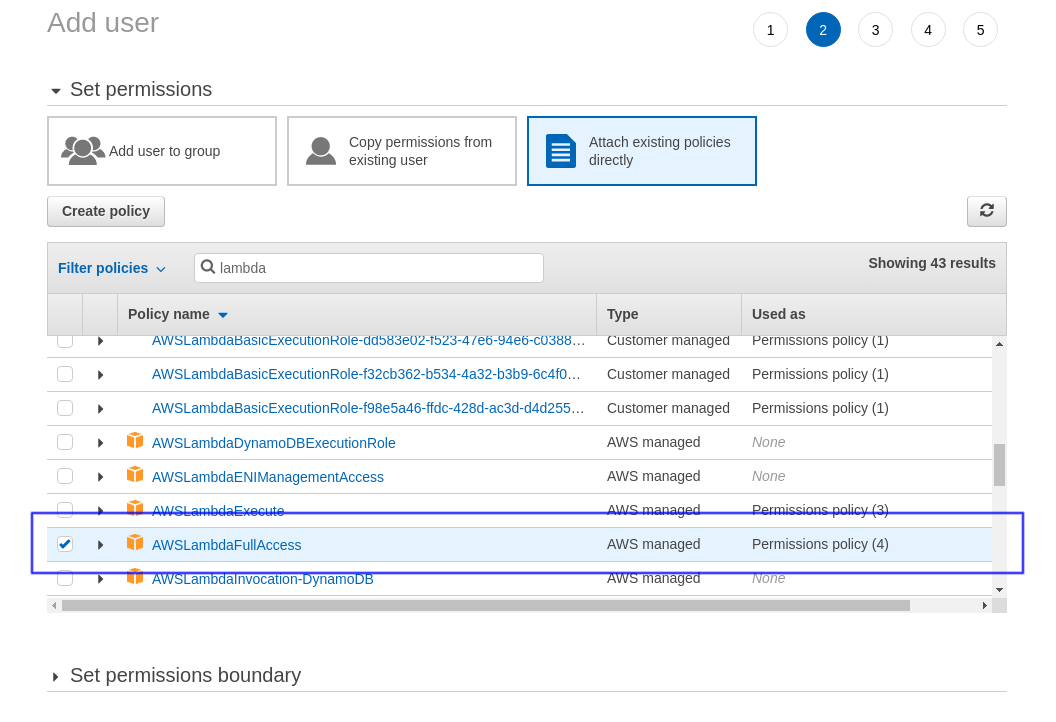
Task: Expand AWSLambdaBasicExecutionRole-f98e5a46 details arrow
Action: click(x=100, y=409)
